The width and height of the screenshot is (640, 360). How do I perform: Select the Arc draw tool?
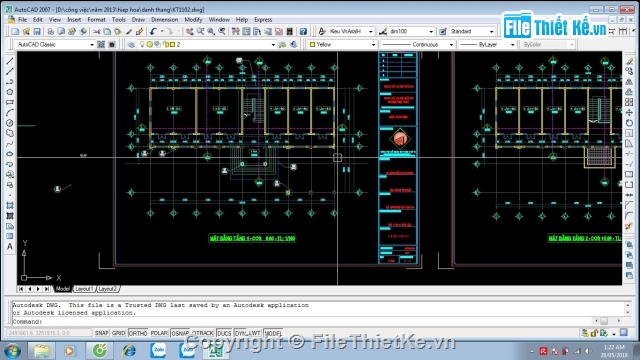(x=10, y=113)
